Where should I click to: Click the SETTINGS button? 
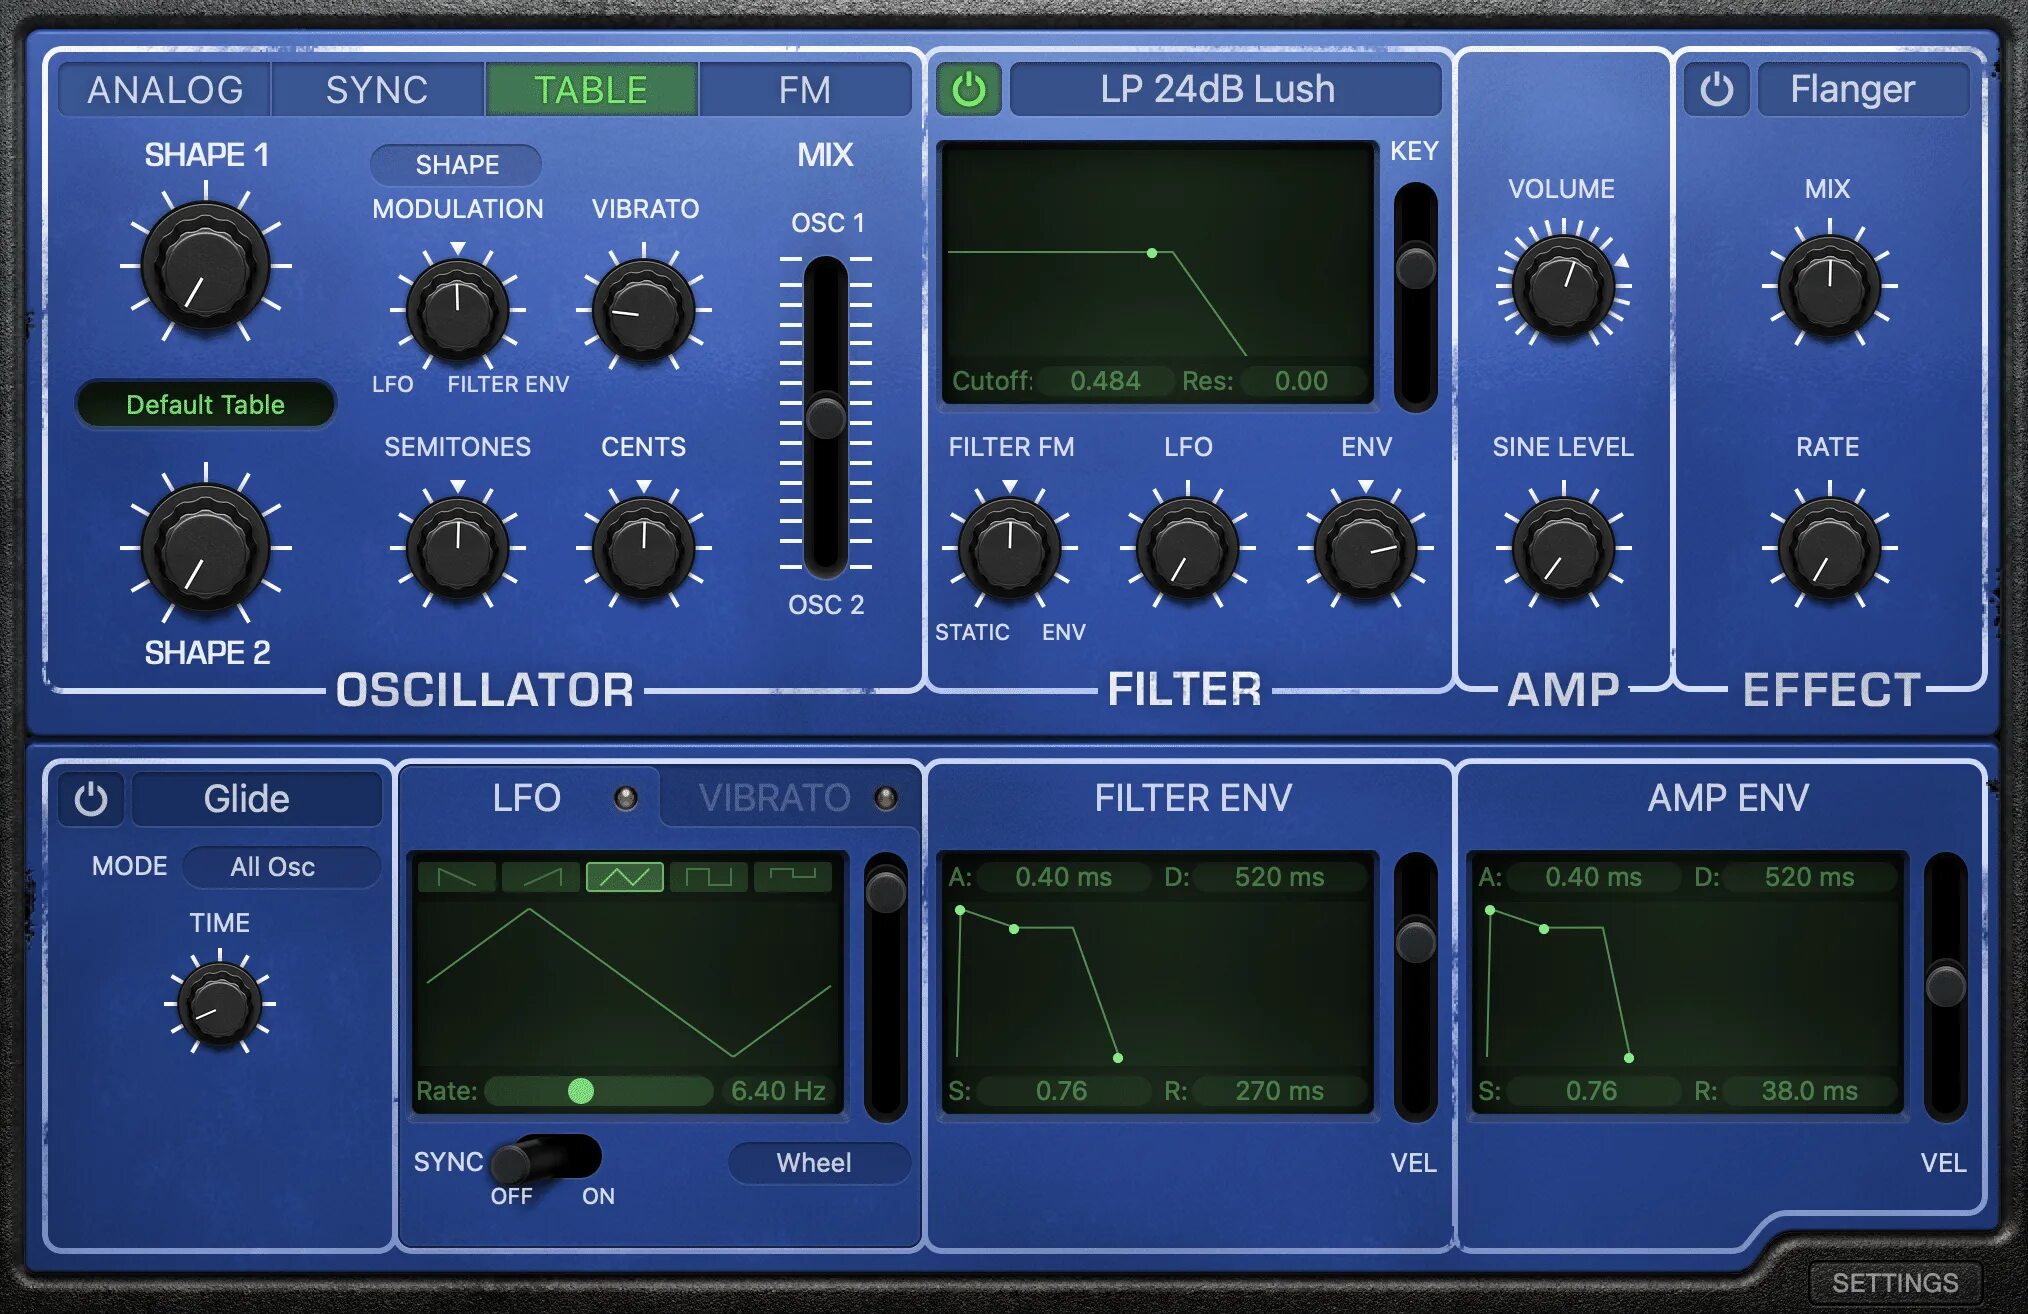[x=1894, y=1282]
